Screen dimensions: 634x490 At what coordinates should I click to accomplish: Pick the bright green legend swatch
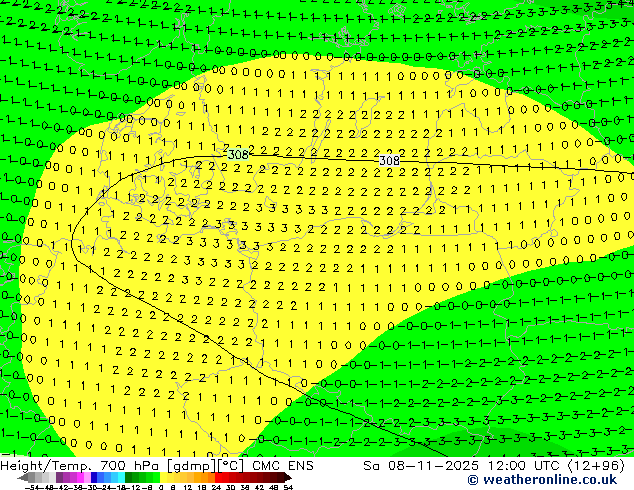[x=156, y=477]
